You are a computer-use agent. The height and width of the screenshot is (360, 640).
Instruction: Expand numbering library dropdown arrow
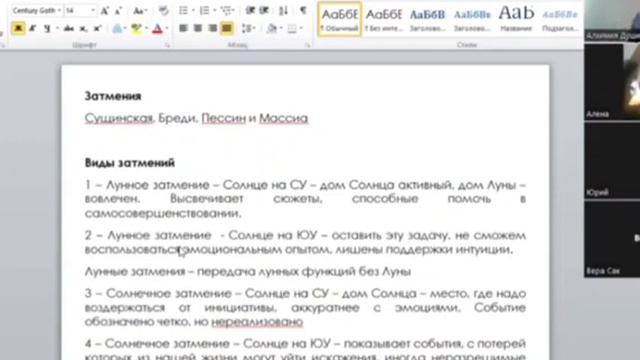pyautogui.click(x=214, y=11)
